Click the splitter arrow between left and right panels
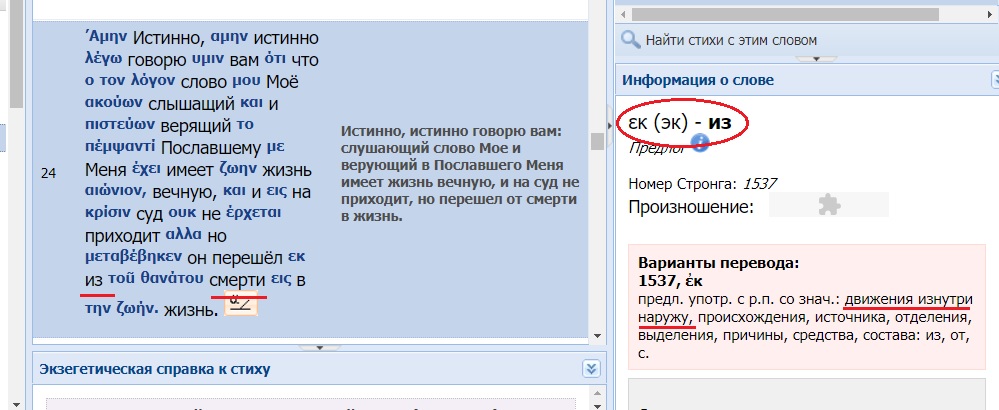Viewport: 999px width, 410px height. pos(610,126)
